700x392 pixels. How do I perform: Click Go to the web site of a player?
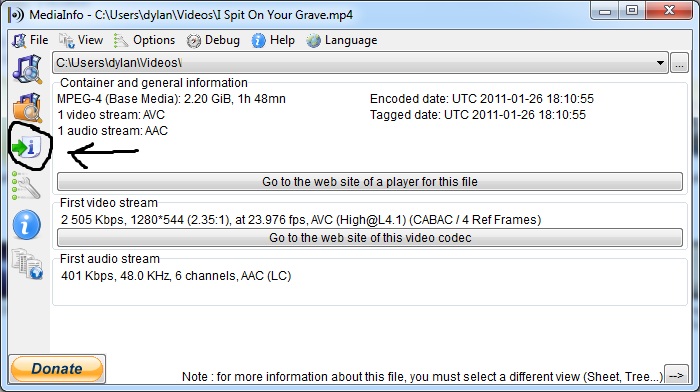pyautogui.click(x=370, y=182)
